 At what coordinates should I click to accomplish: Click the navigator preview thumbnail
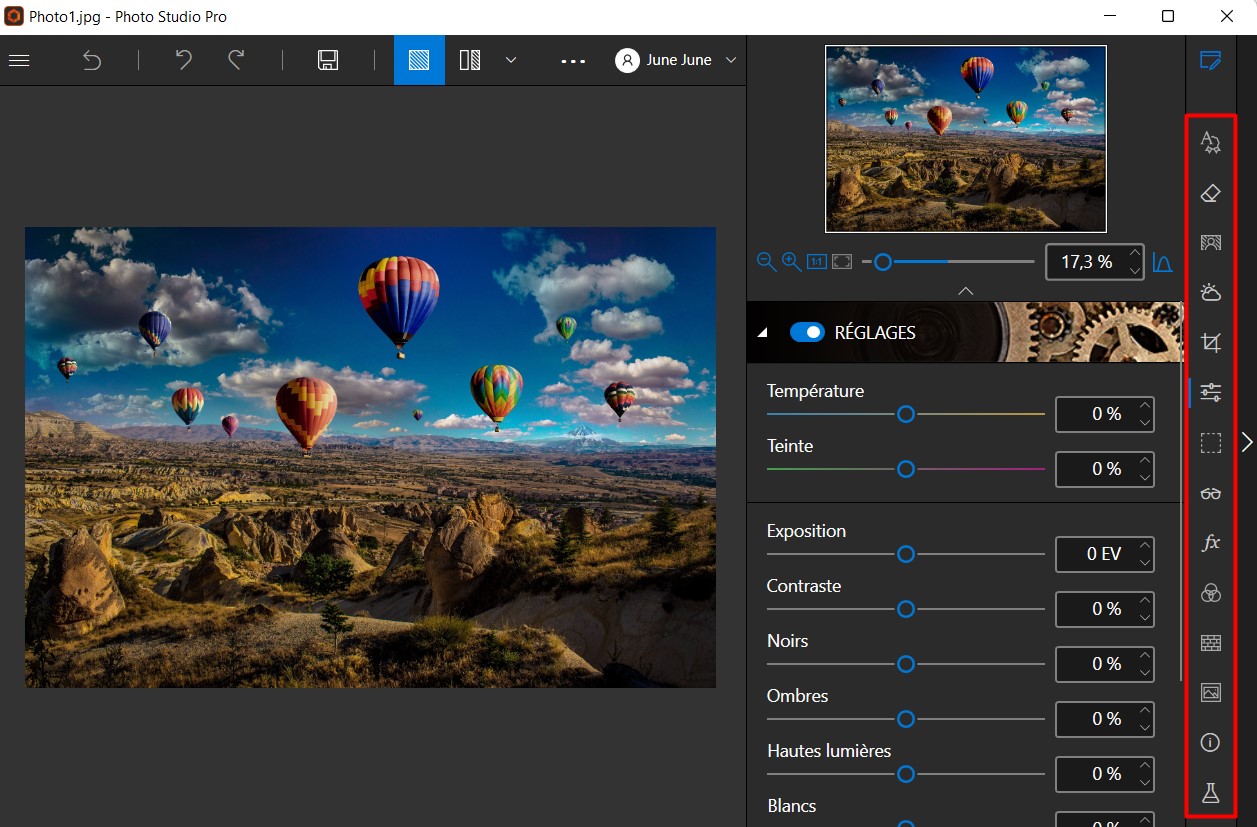[966, 139]
